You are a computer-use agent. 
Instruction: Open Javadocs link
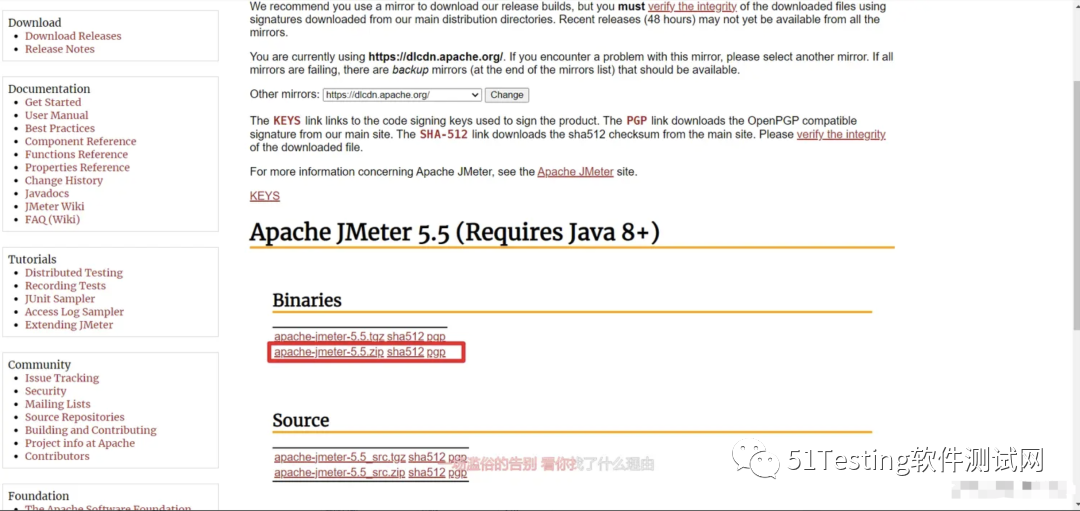tap(47, 194)
